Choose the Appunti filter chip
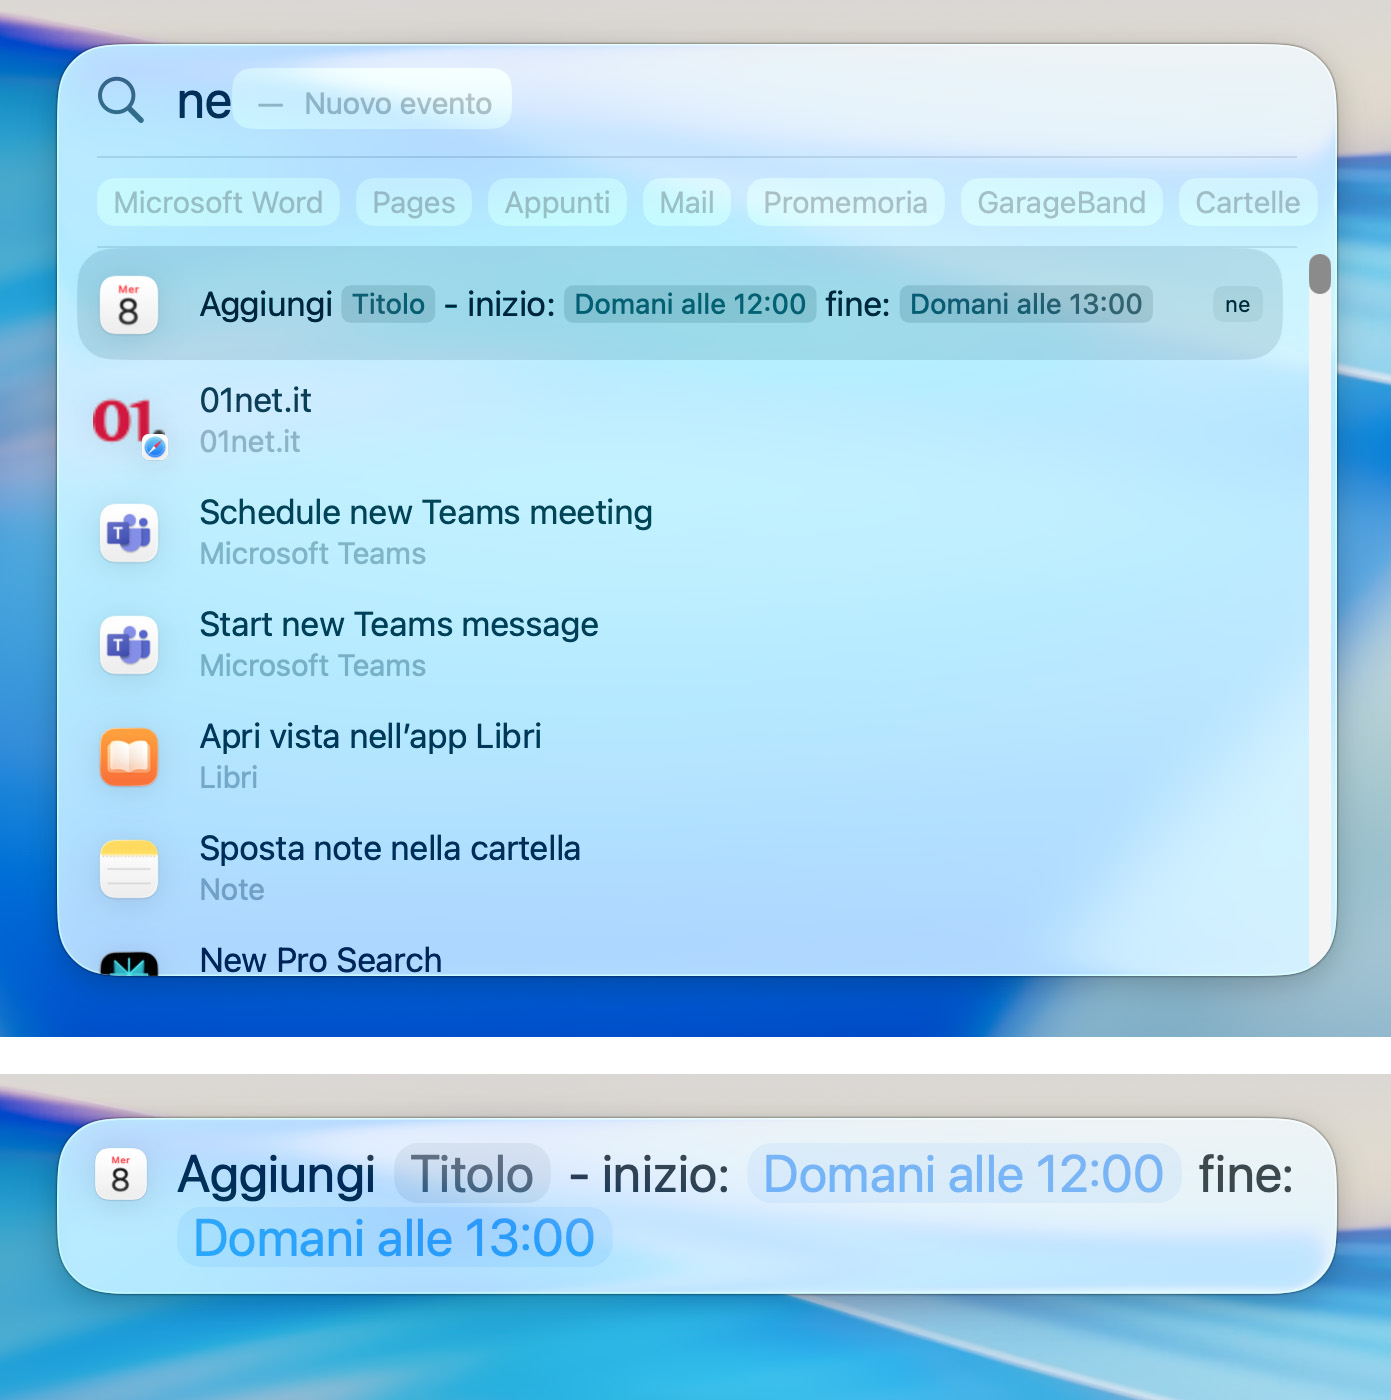The height and width of the screenshot is (1400, 1391). click(x=557, y=202)
